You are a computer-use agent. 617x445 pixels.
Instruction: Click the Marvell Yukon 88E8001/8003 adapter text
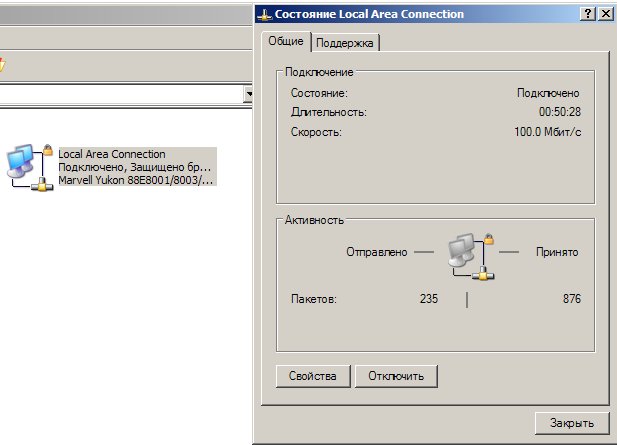click(135, 180)
